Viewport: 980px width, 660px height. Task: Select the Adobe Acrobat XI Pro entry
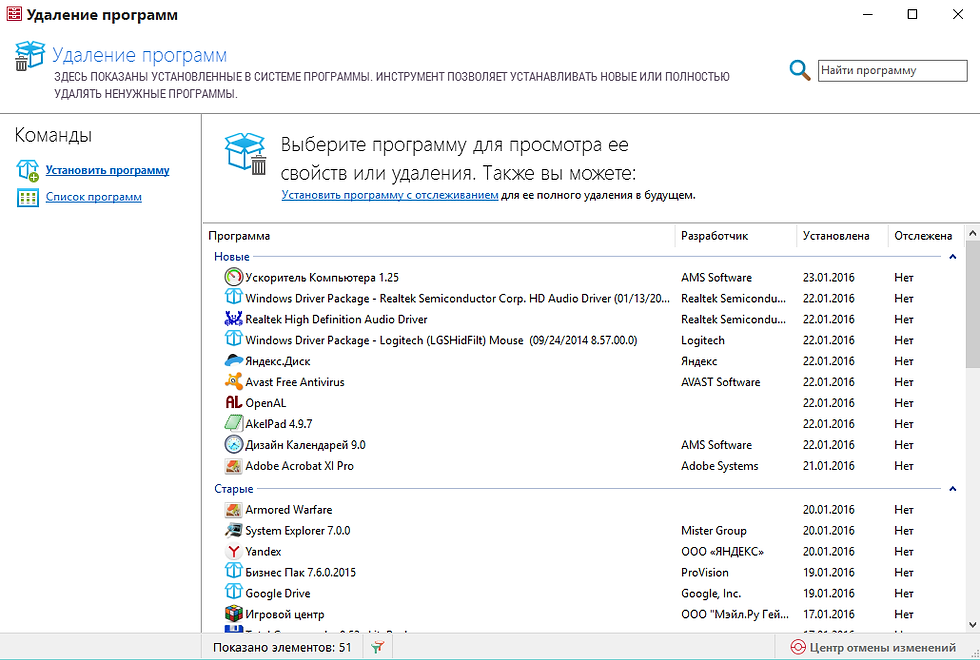[584, 466]
